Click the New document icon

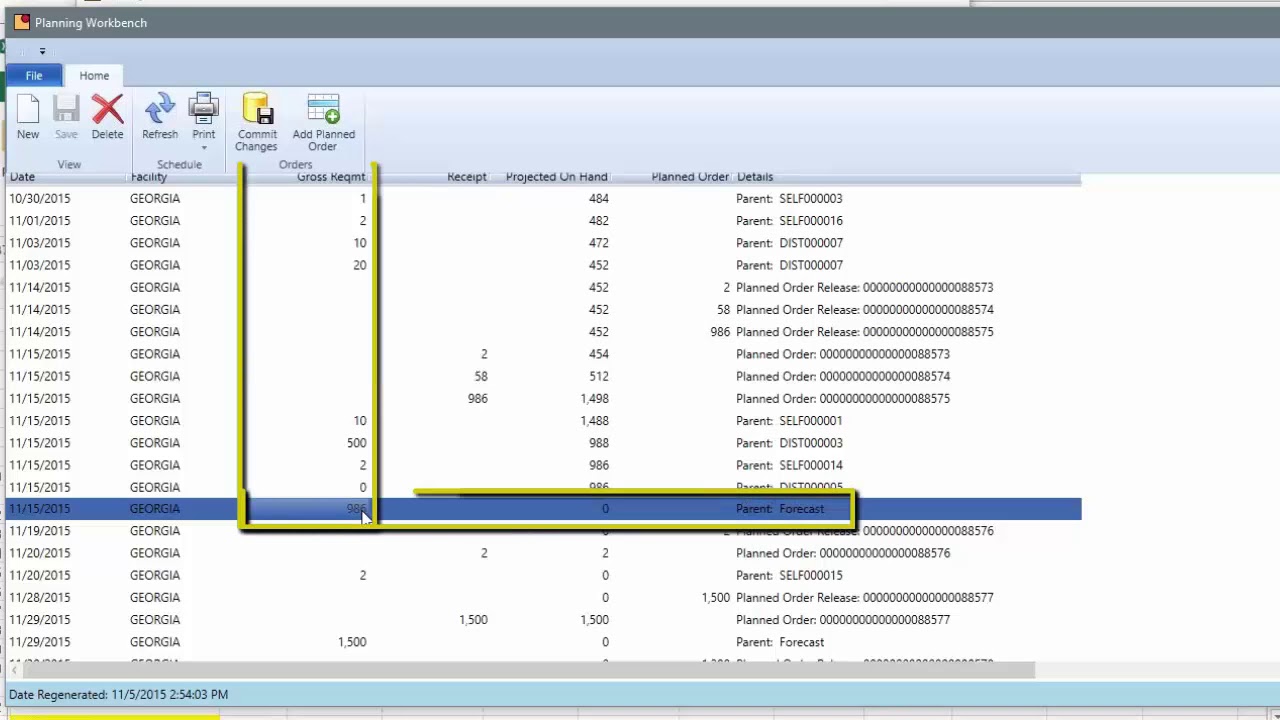(28, 110)
